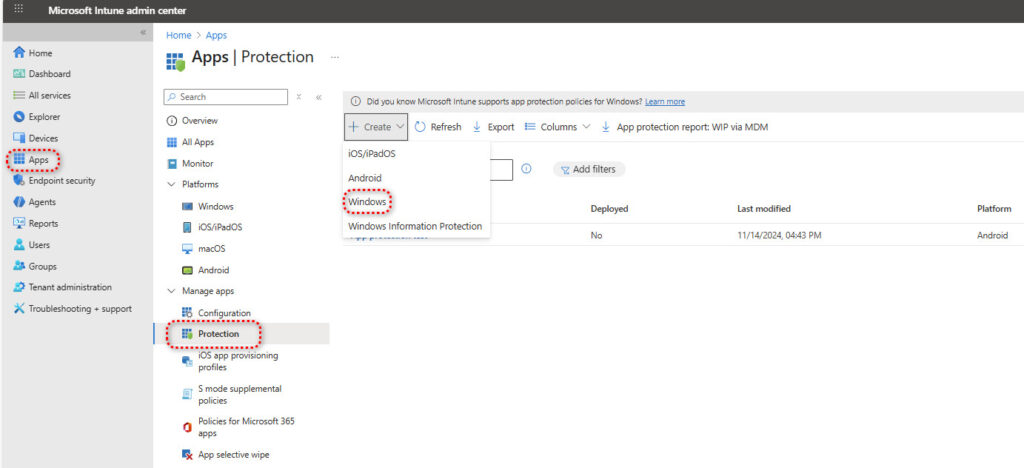Click the Refresh toolbar icon
Screen dimensions: 1024x468
pos(421,127)
